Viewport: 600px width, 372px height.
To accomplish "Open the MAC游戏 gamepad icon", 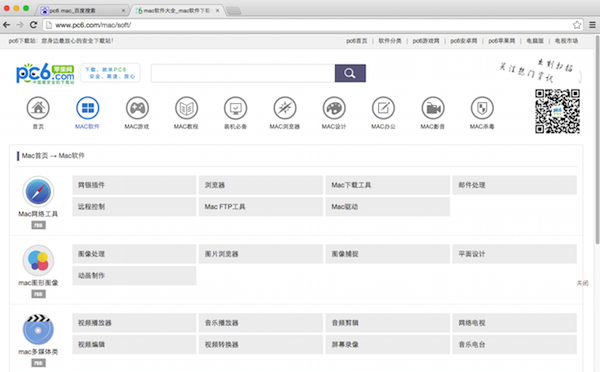I will [x=137, y=108].
